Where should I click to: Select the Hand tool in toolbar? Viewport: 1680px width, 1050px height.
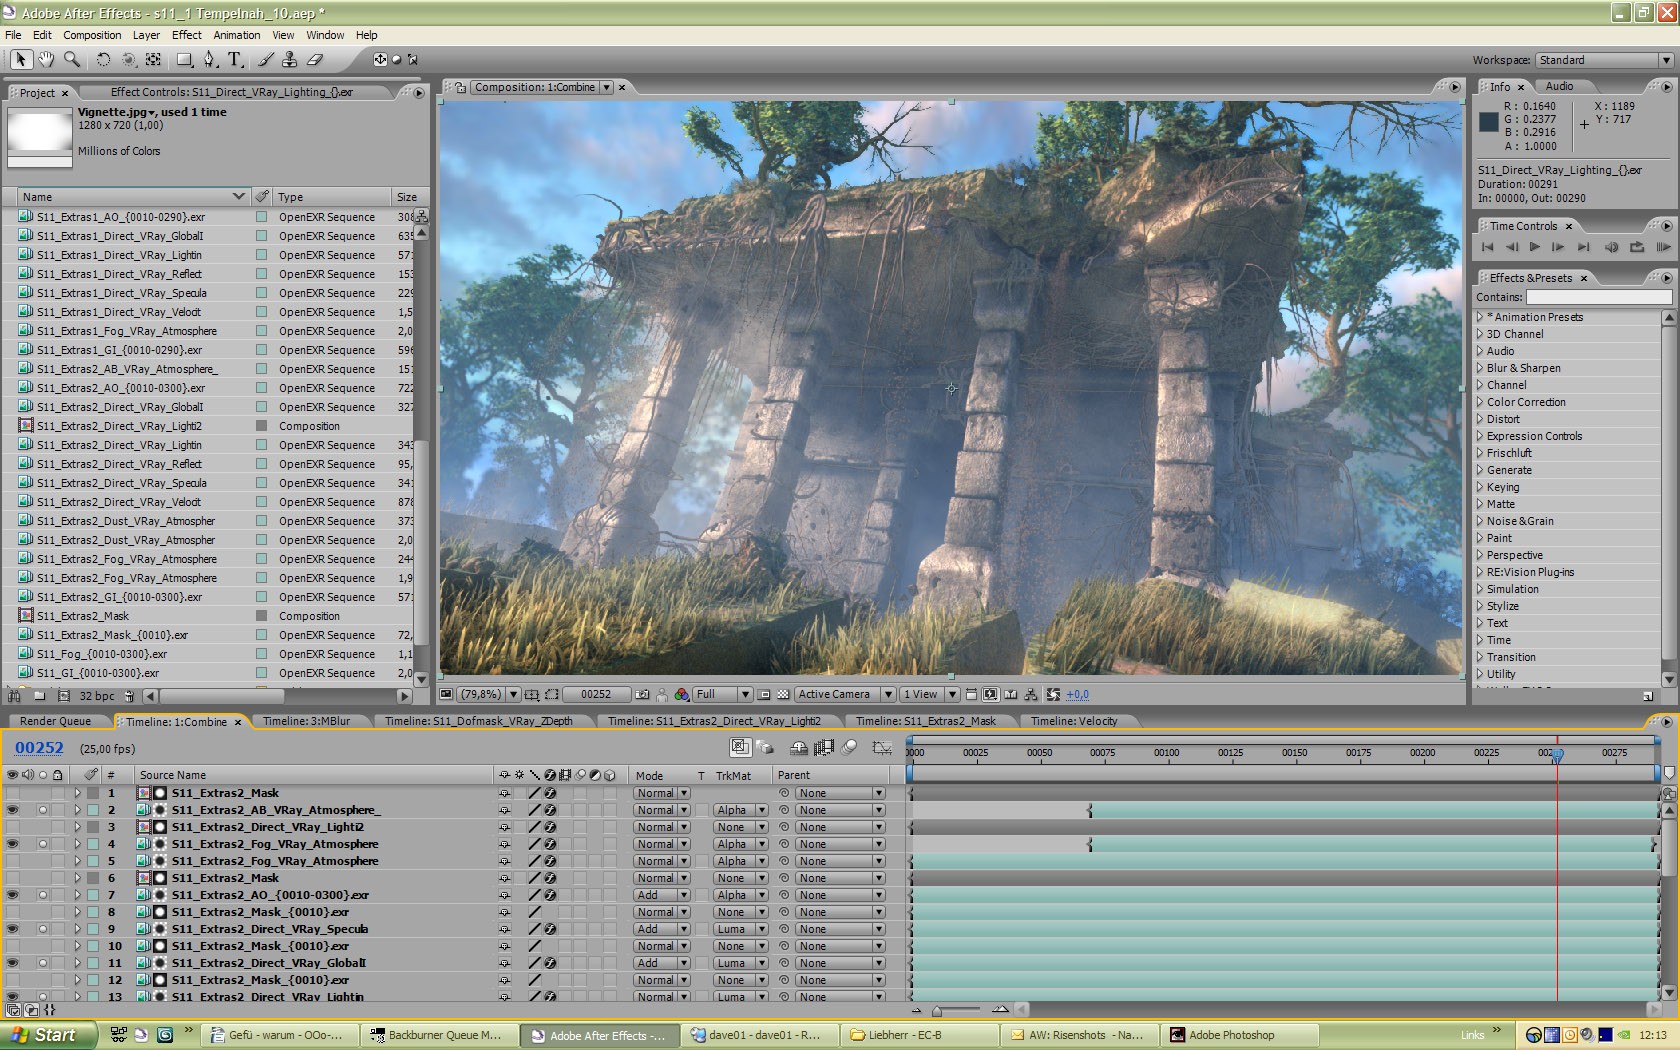click(46, 60)
